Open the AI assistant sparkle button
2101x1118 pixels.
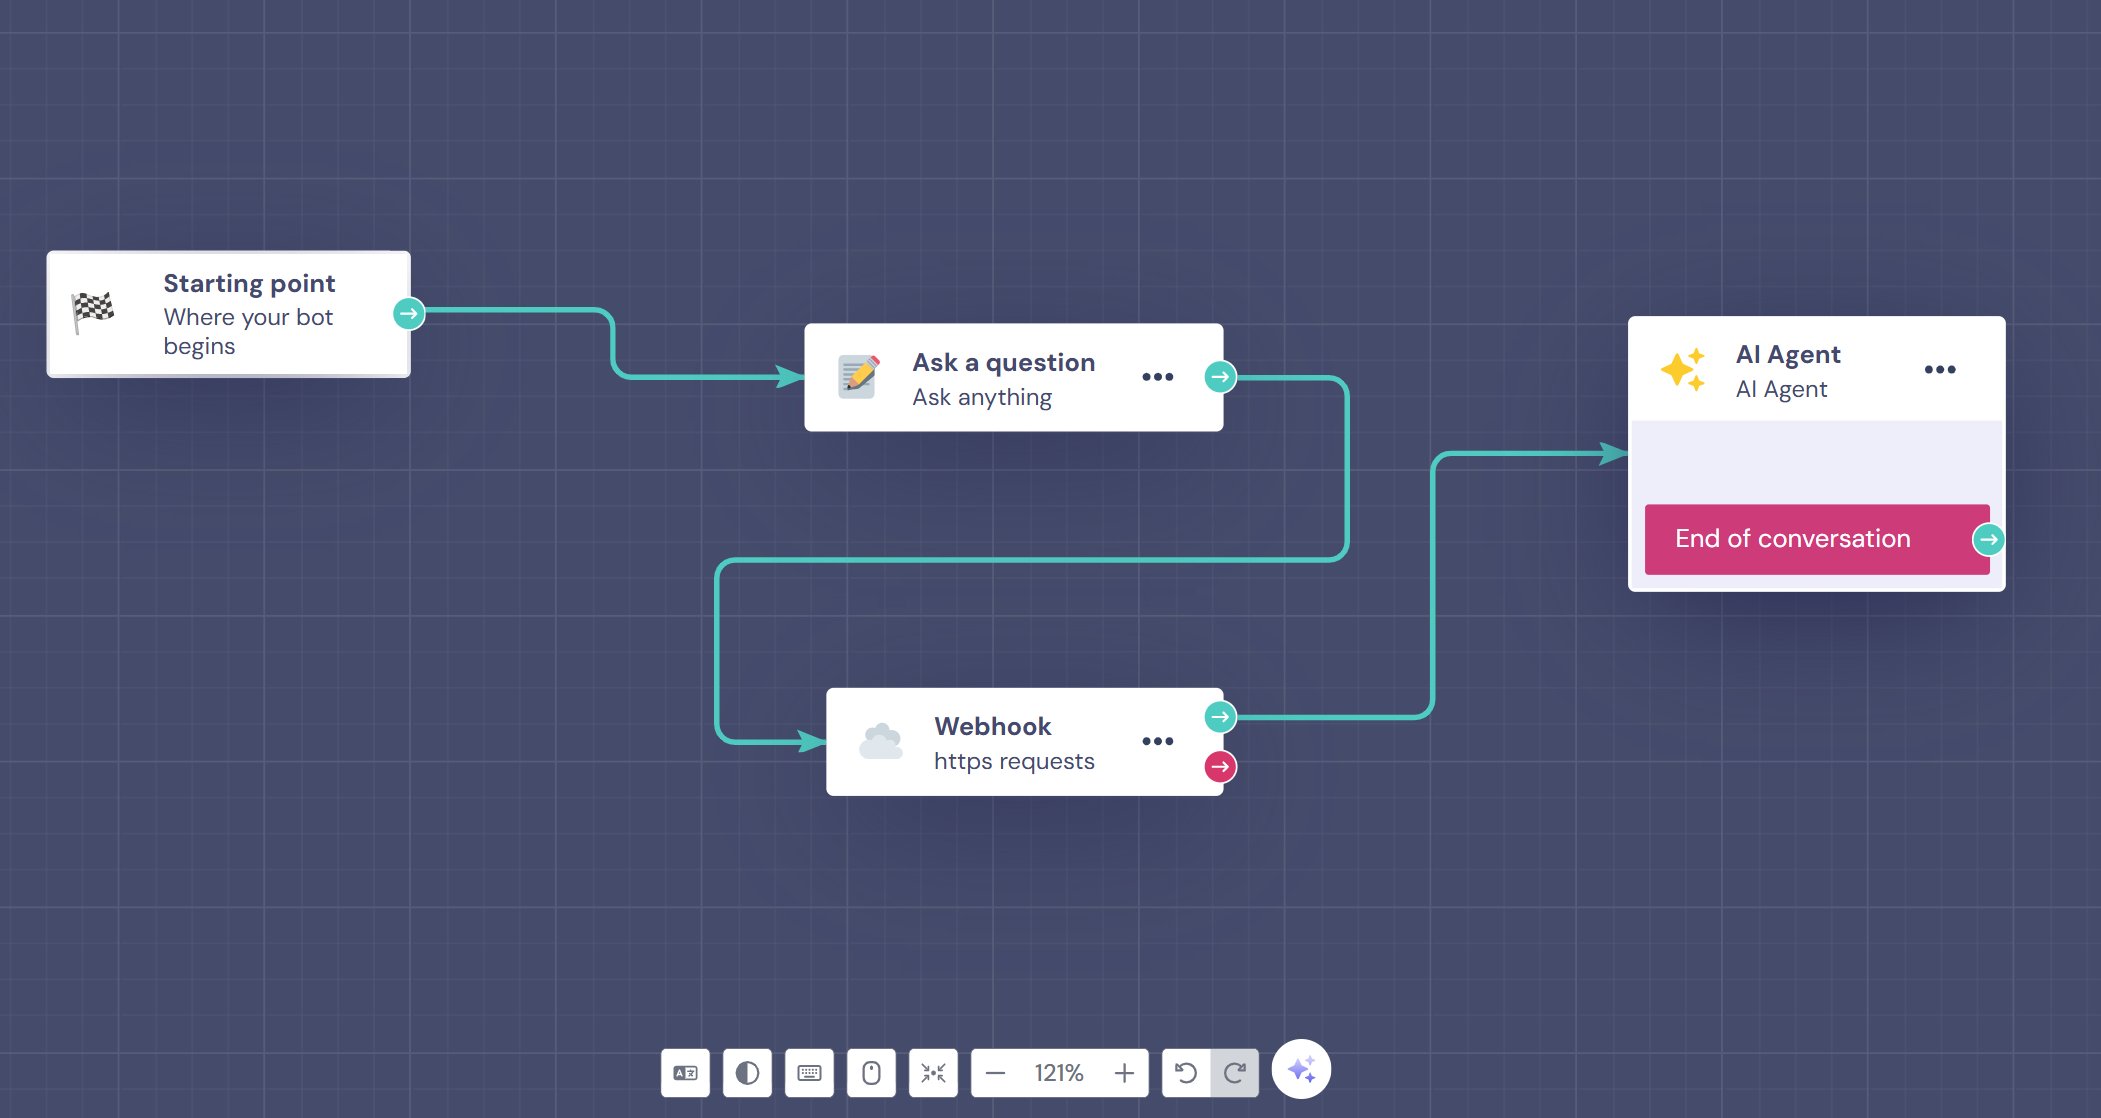click(x=1301, y=1069)
